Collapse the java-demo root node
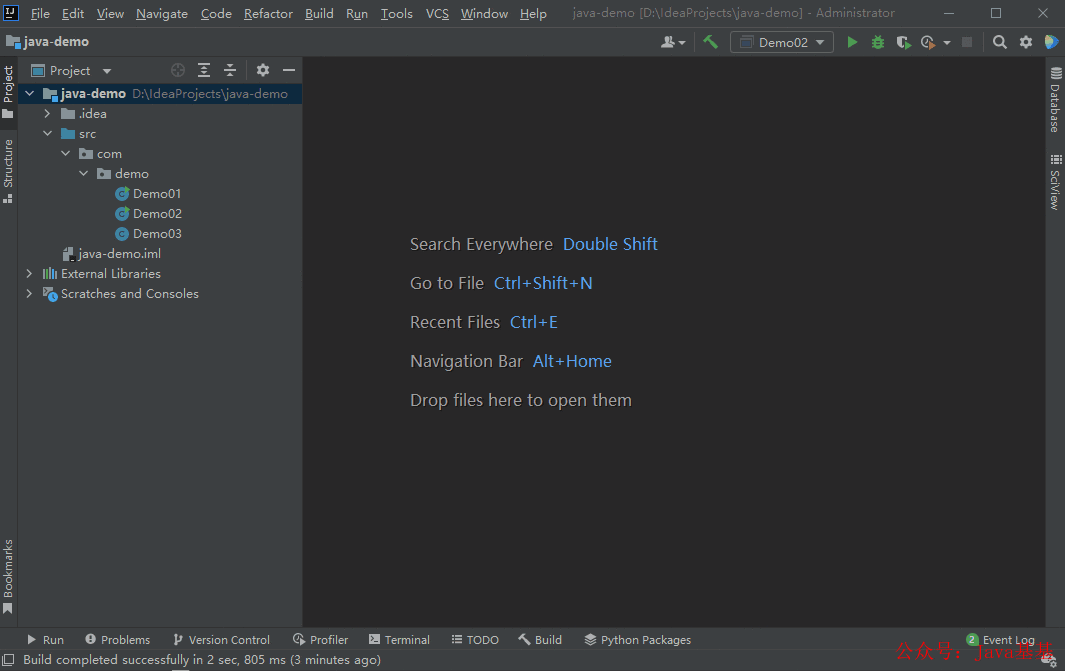Screen dimensions: 1065x671 click(x=30, y=94)
